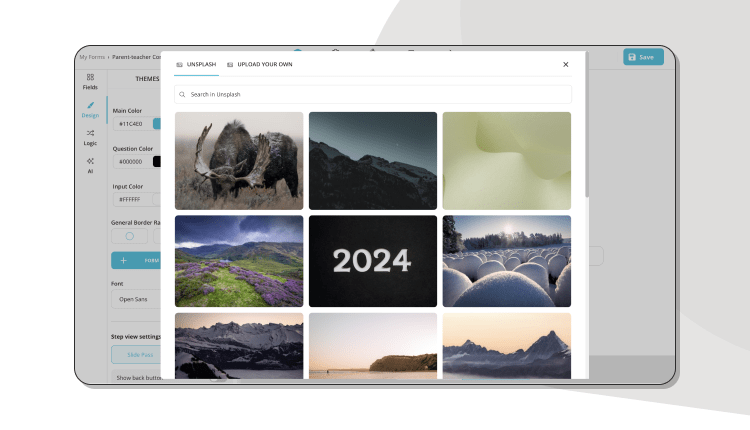Select the rounded General Border Radius option
The width and height of the screenshot is (750, 430).
(x=129, y=237)
